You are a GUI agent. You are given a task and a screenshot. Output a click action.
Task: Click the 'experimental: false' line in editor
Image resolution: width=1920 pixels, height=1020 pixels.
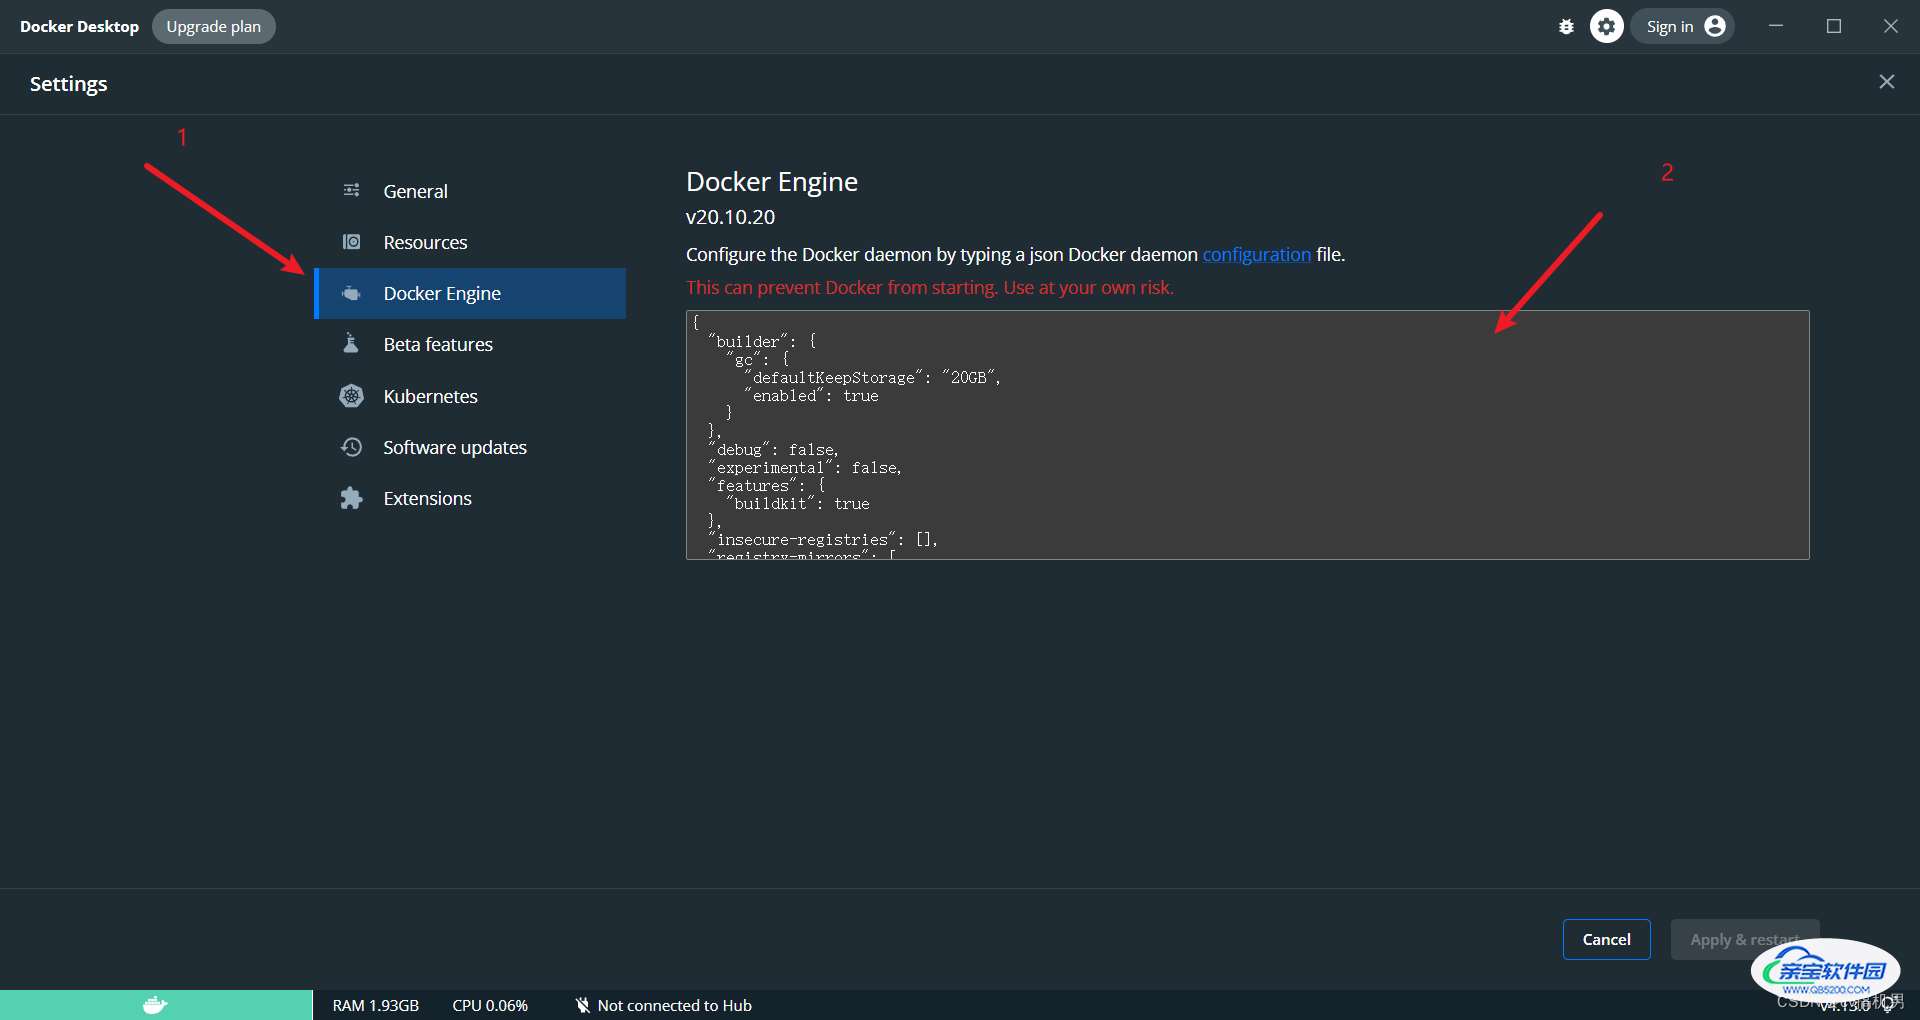[805, 468]
